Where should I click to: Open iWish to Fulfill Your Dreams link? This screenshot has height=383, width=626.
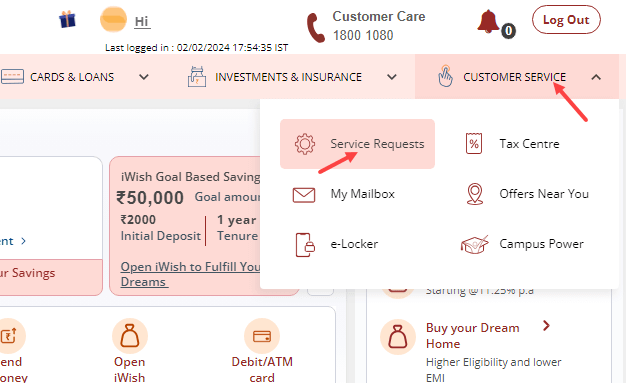click(191, 274)
